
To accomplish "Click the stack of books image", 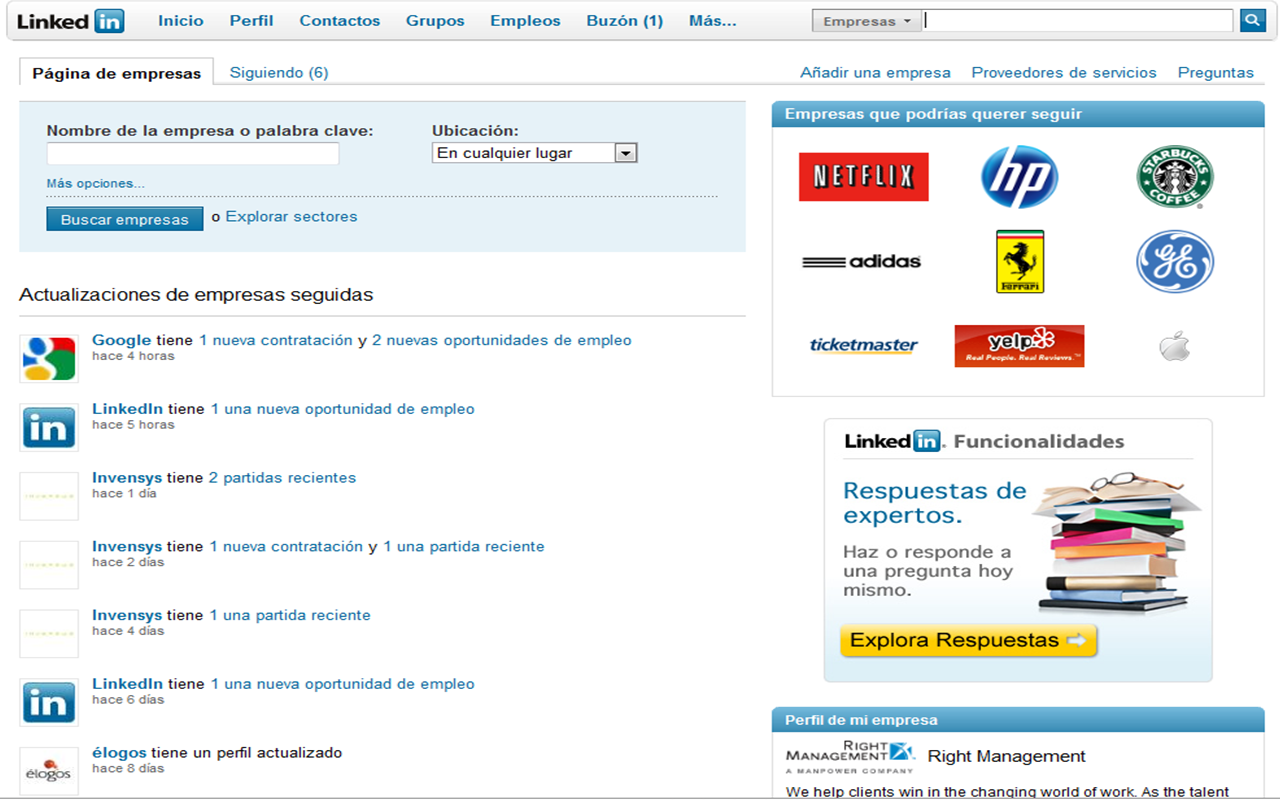I will click(1117, 545).
